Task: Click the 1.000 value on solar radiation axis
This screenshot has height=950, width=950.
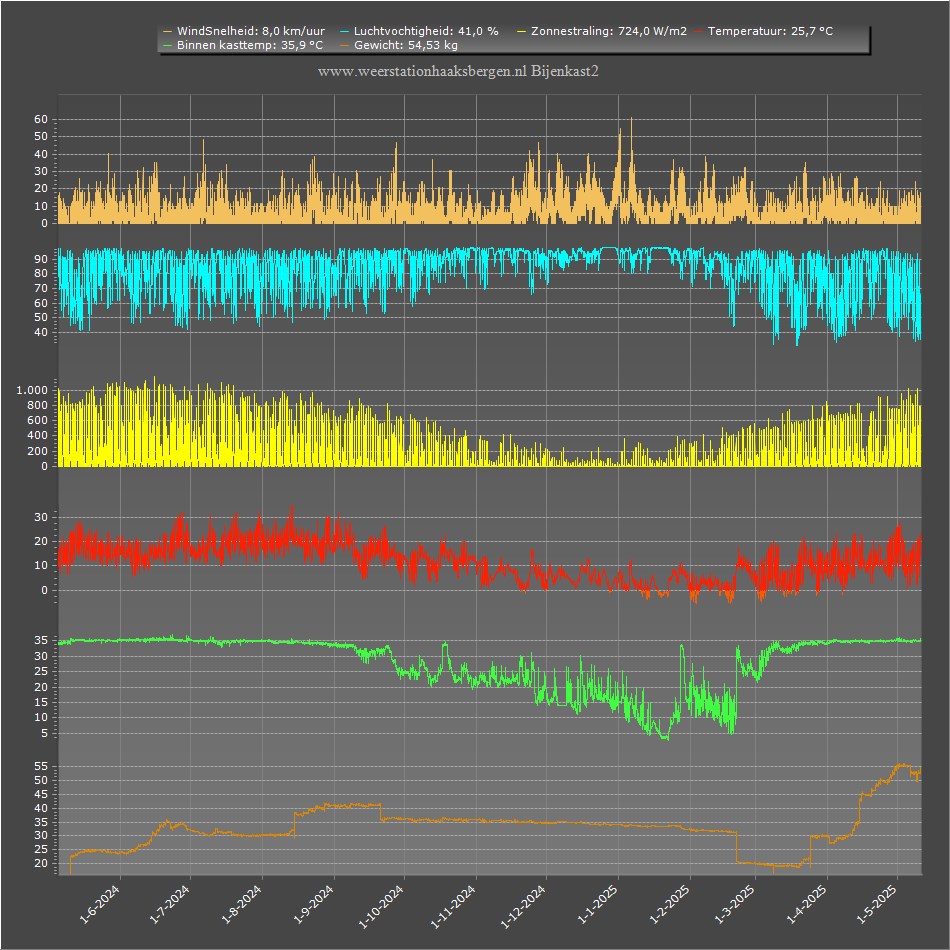Action: point(32,390)
